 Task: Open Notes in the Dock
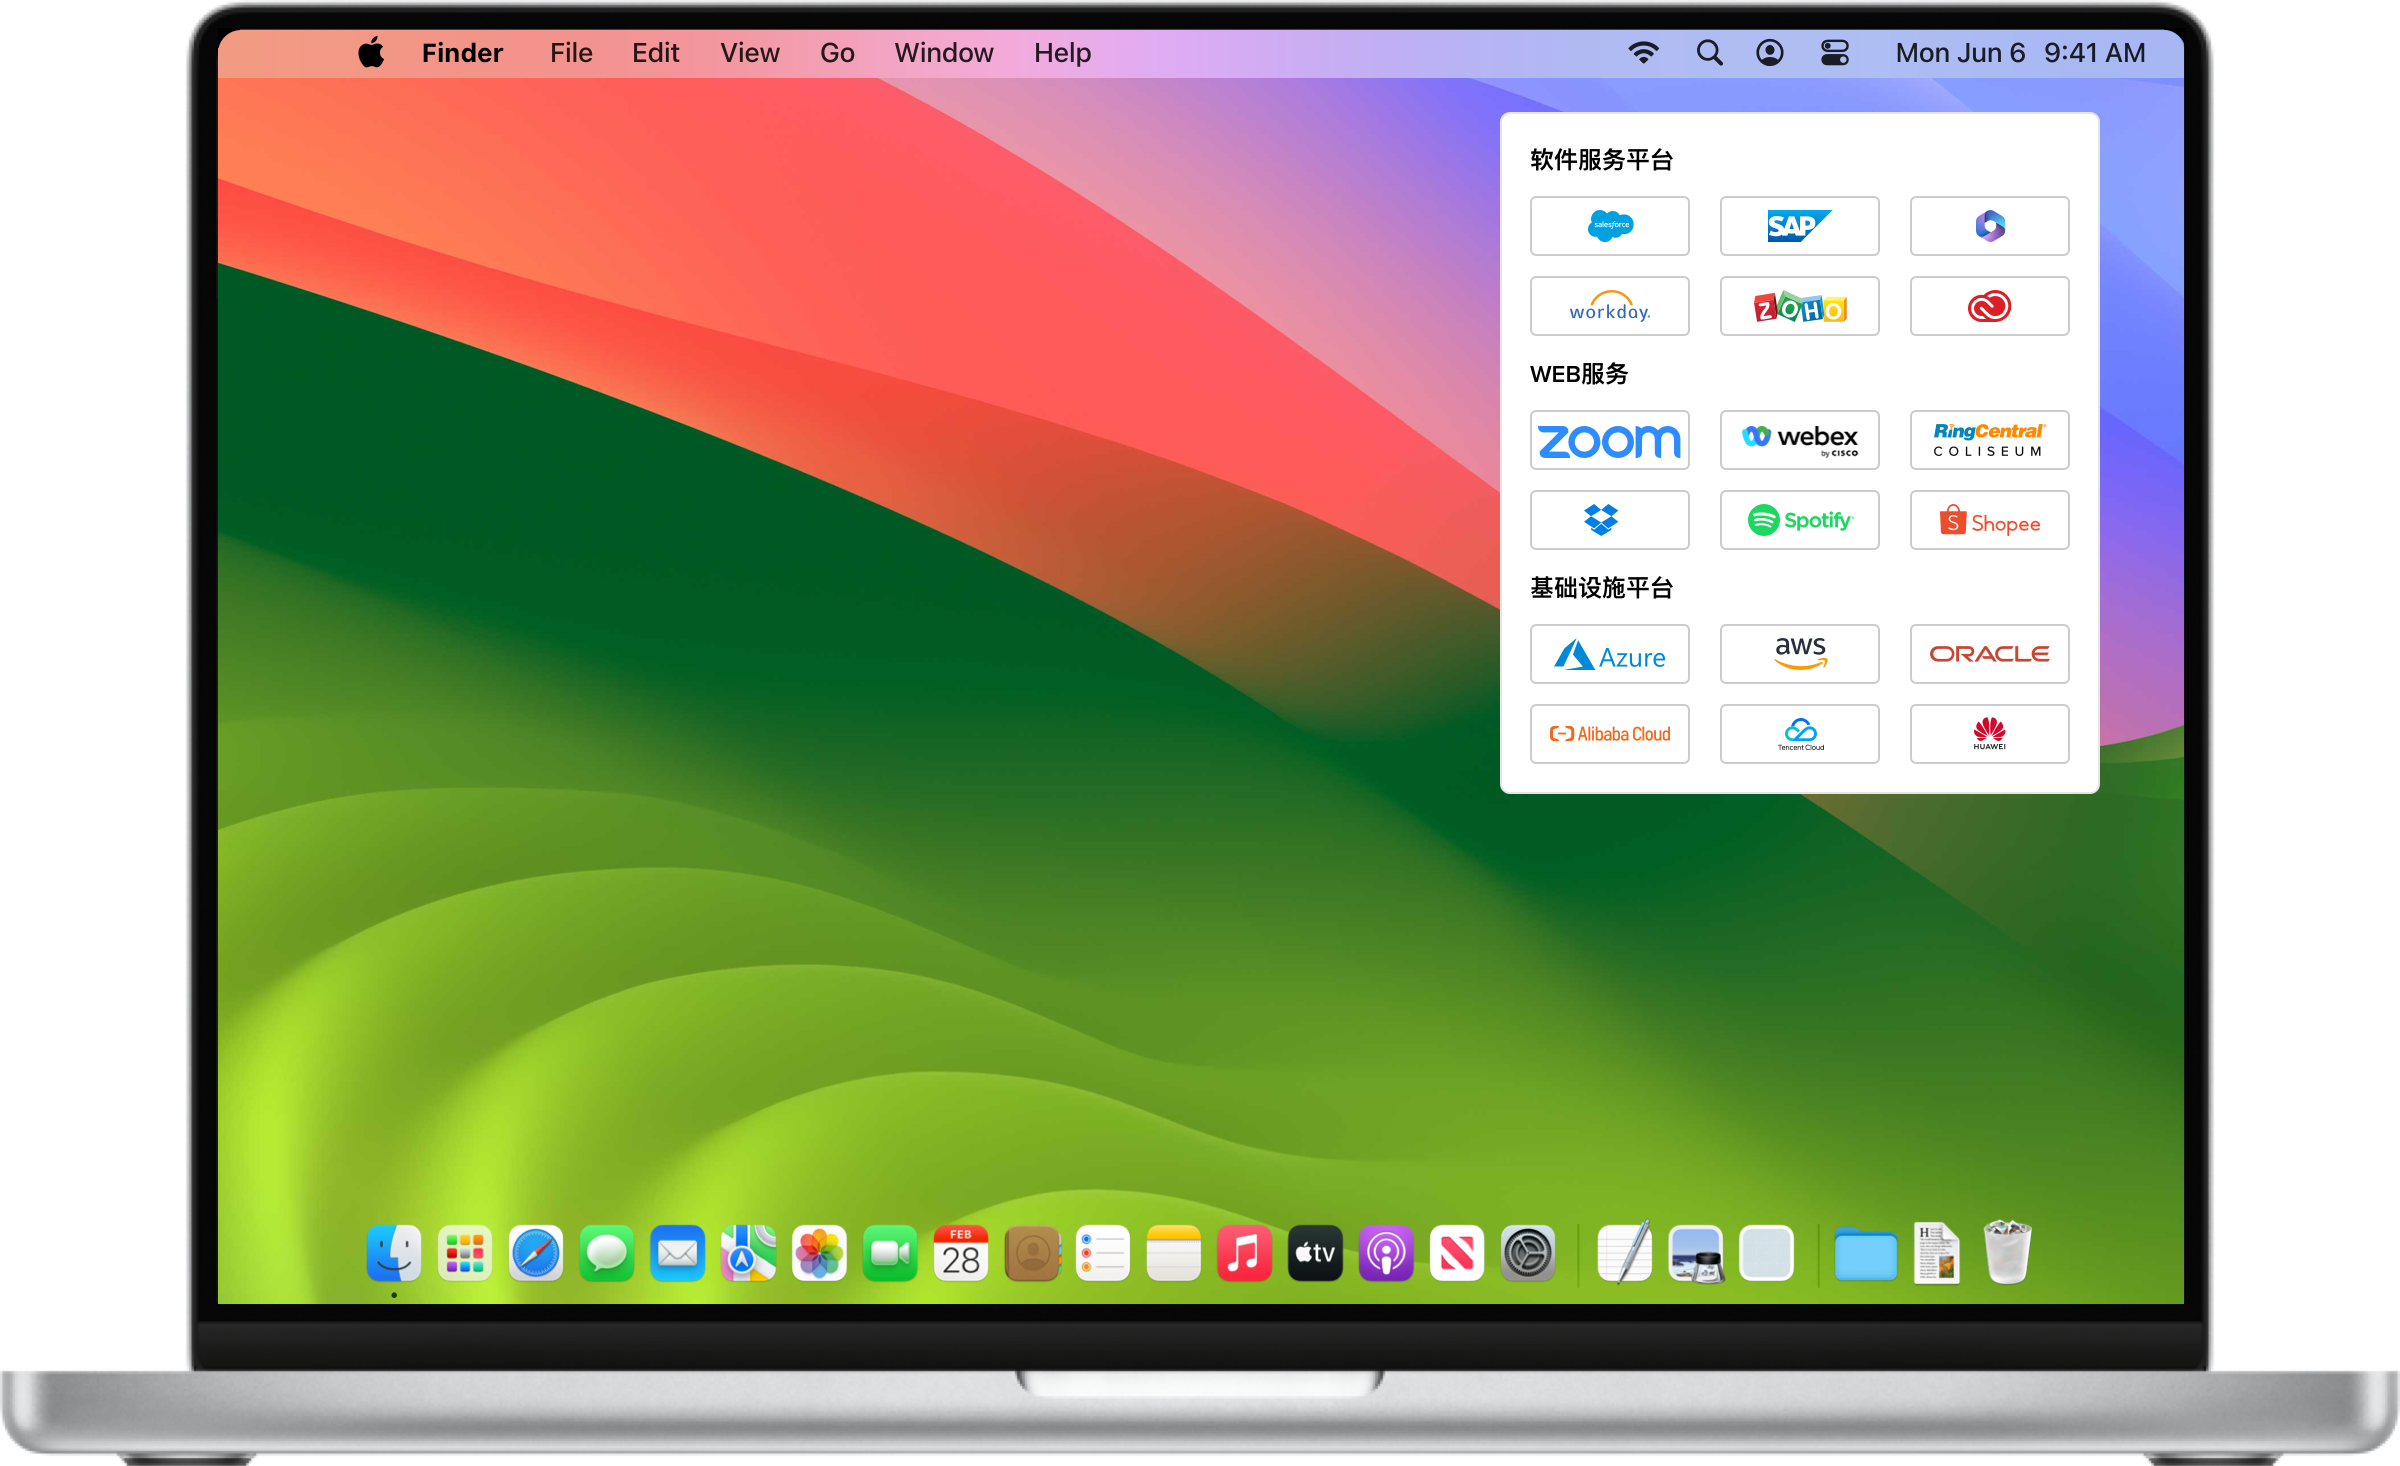coord(1173,1253)
